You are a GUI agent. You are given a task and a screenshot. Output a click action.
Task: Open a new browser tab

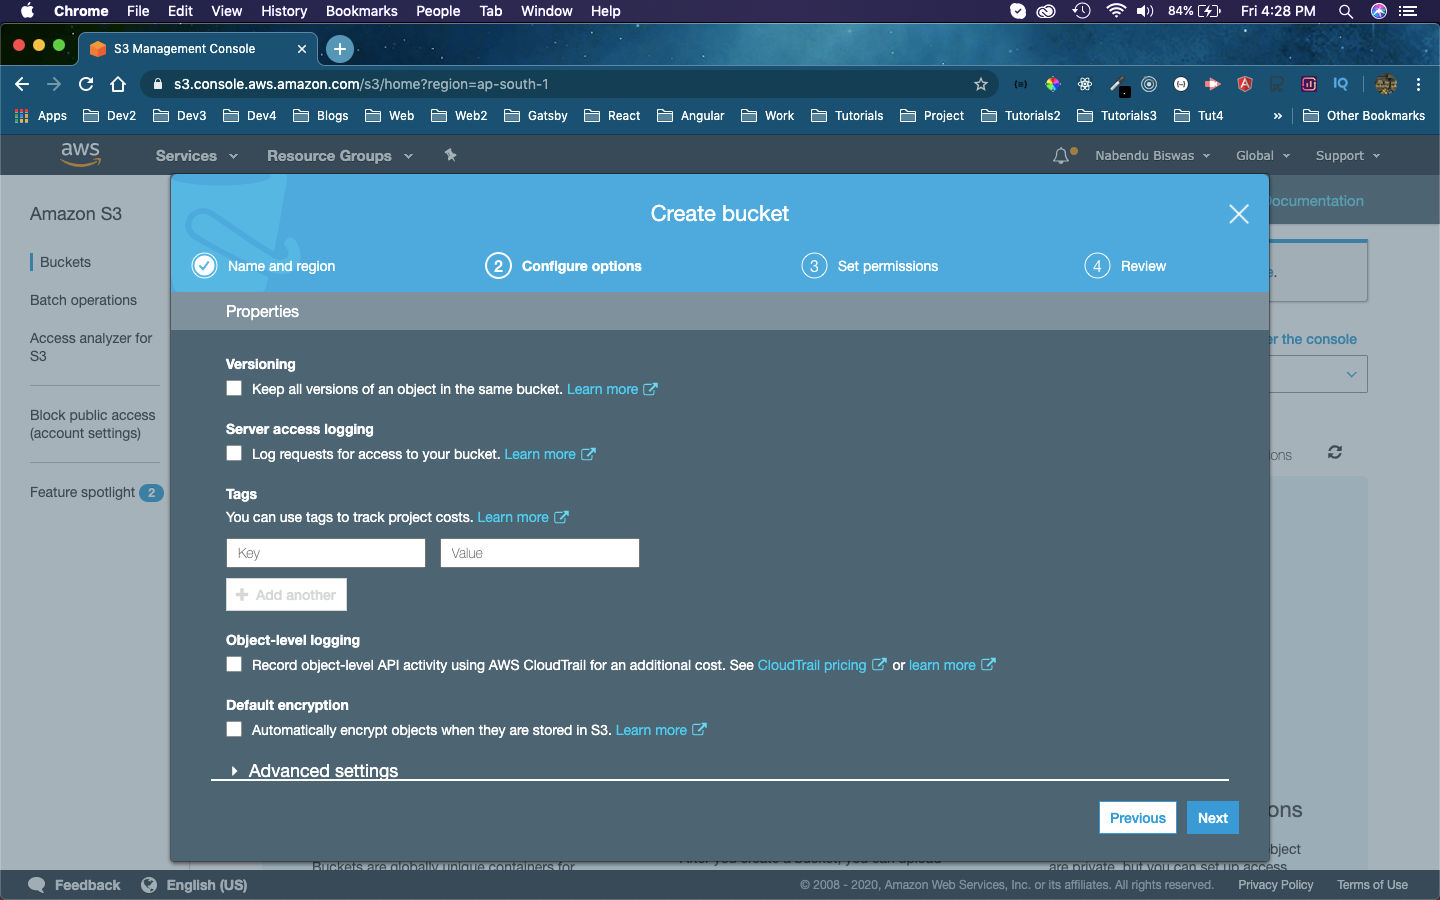point(340,48)
